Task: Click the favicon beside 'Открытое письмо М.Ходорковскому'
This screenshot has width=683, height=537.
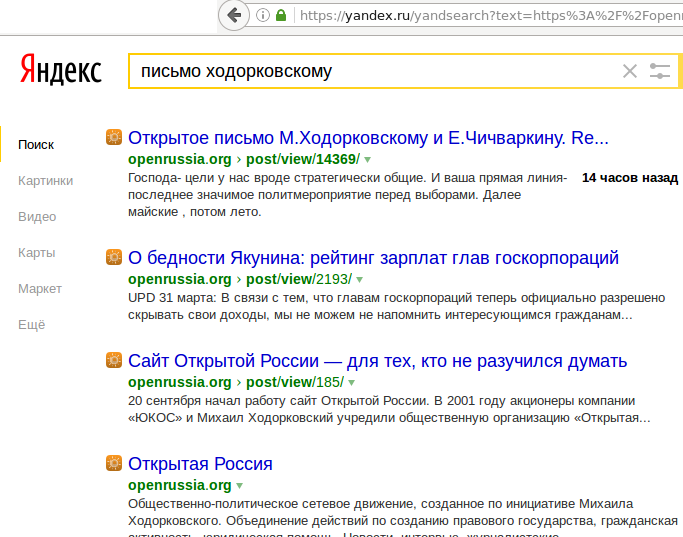Action: pos(114,137)
